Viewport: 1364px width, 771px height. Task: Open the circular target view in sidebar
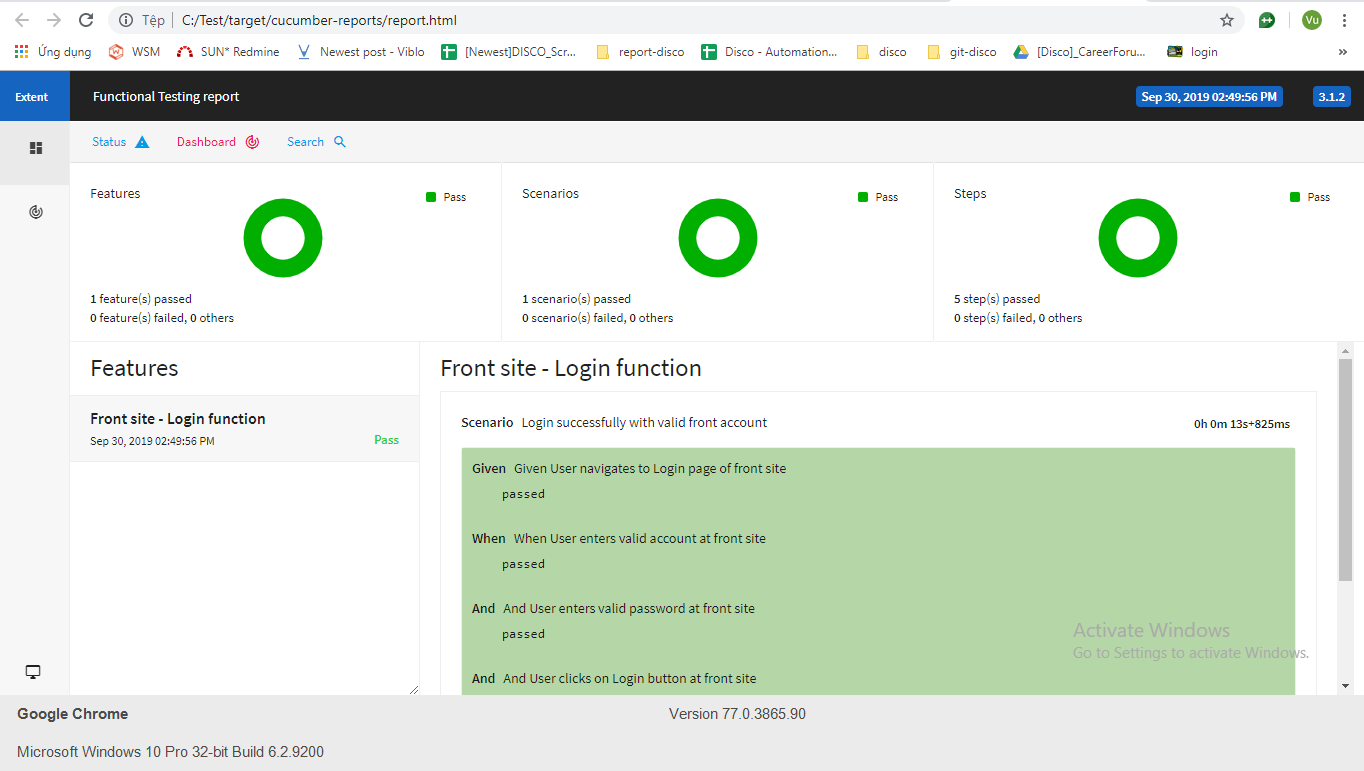pos(36,212)
